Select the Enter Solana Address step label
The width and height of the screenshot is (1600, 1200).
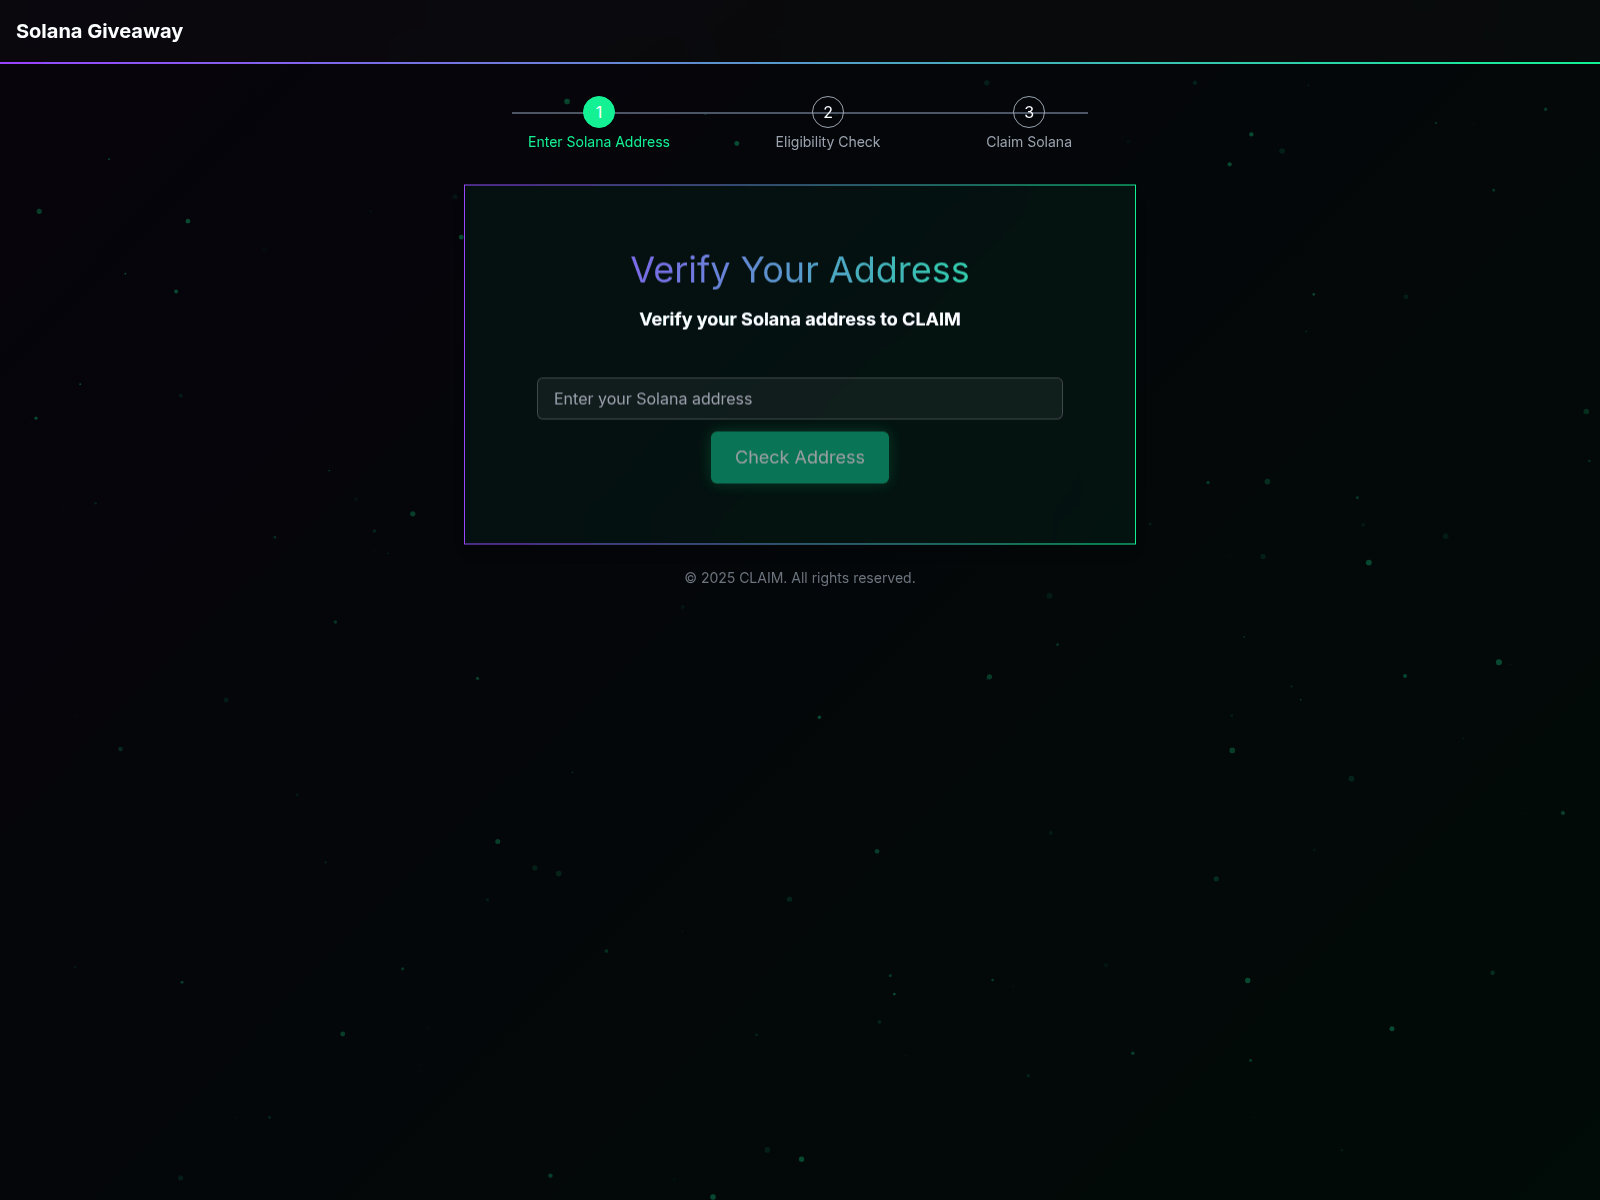click(598, 142)
